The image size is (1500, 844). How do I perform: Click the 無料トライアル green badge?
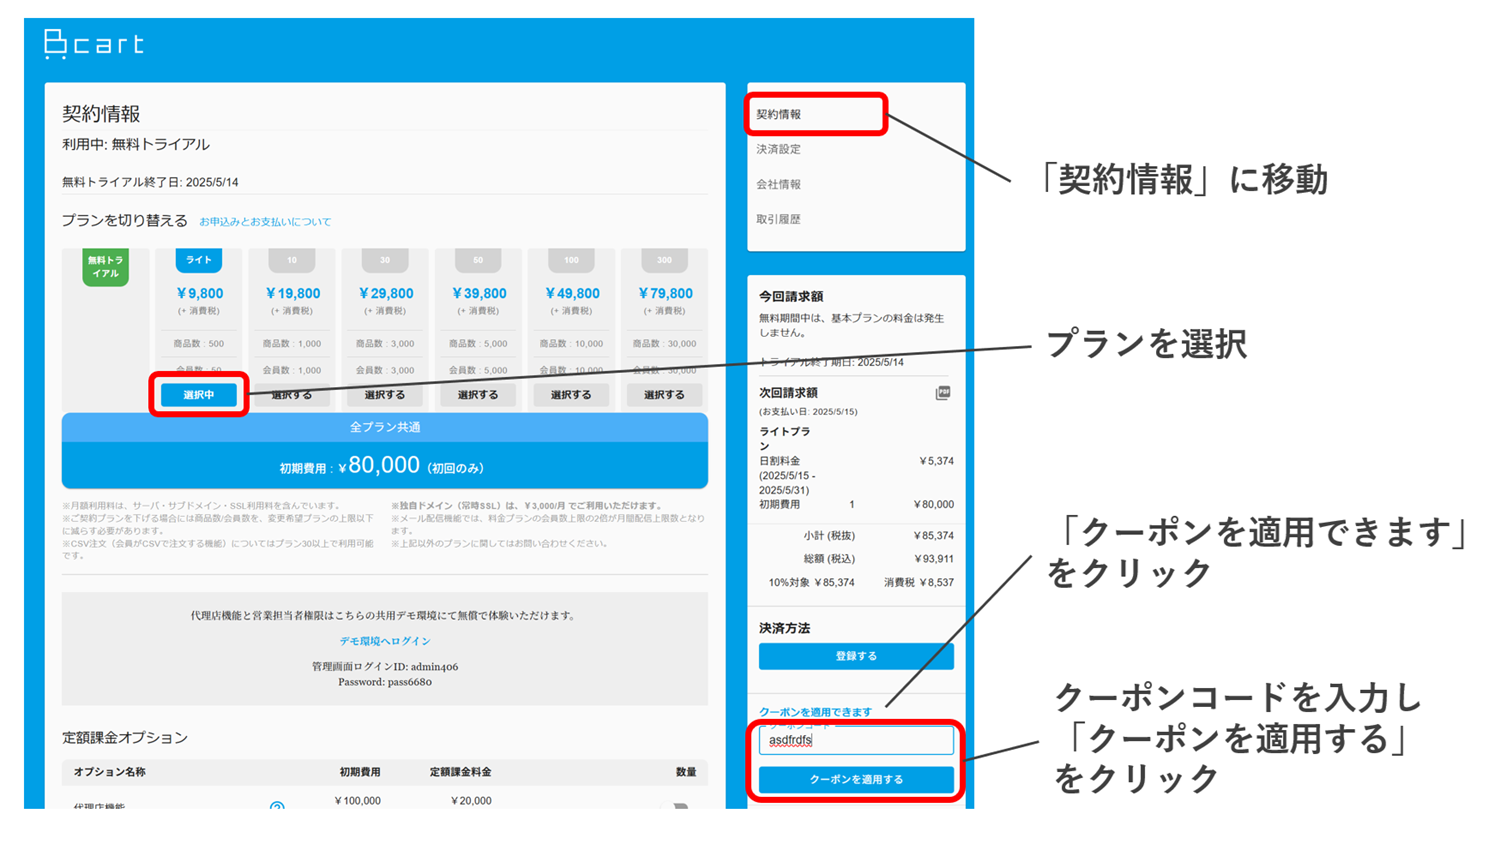pyautogui.click(x=105, y=267)
